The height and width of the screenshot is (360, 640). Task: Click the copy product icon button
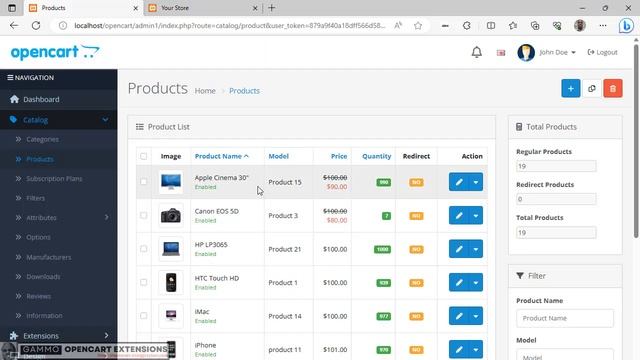click(x=591, y=88)
